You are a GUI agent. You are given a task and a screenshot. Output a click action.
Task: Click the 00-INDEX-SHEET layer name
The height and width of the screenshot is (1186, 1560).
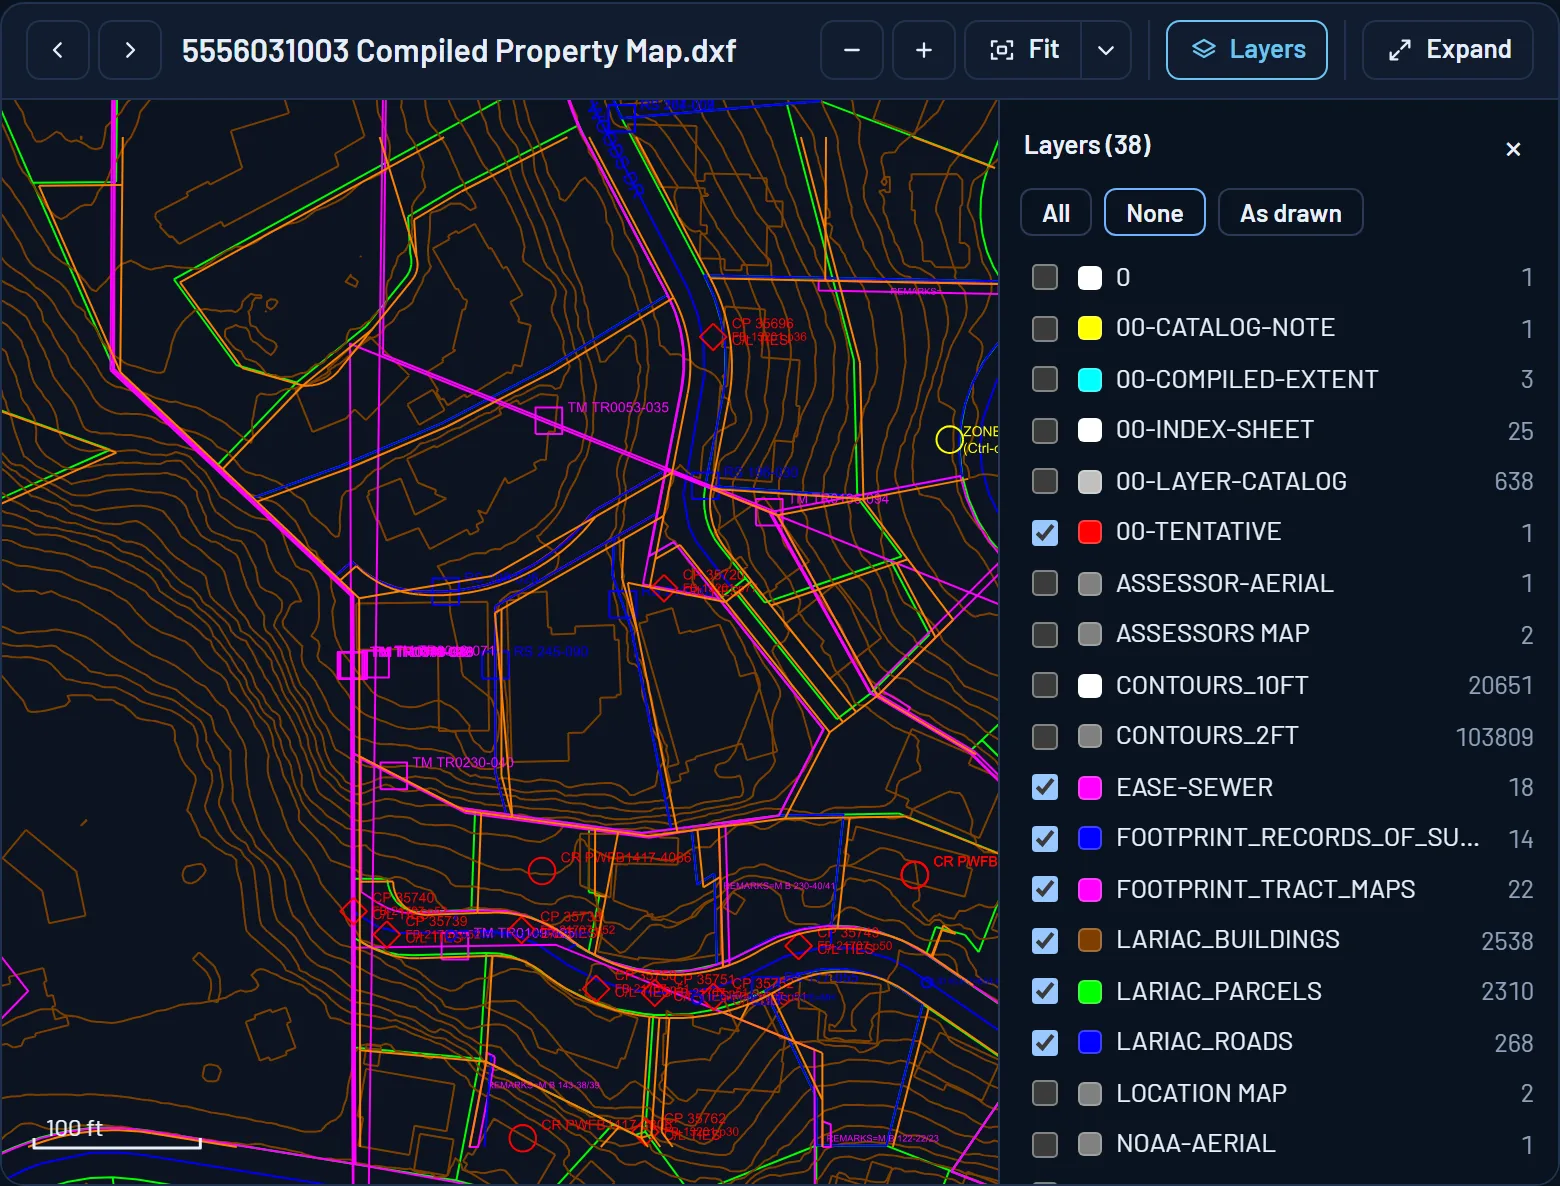(1215, 430)
